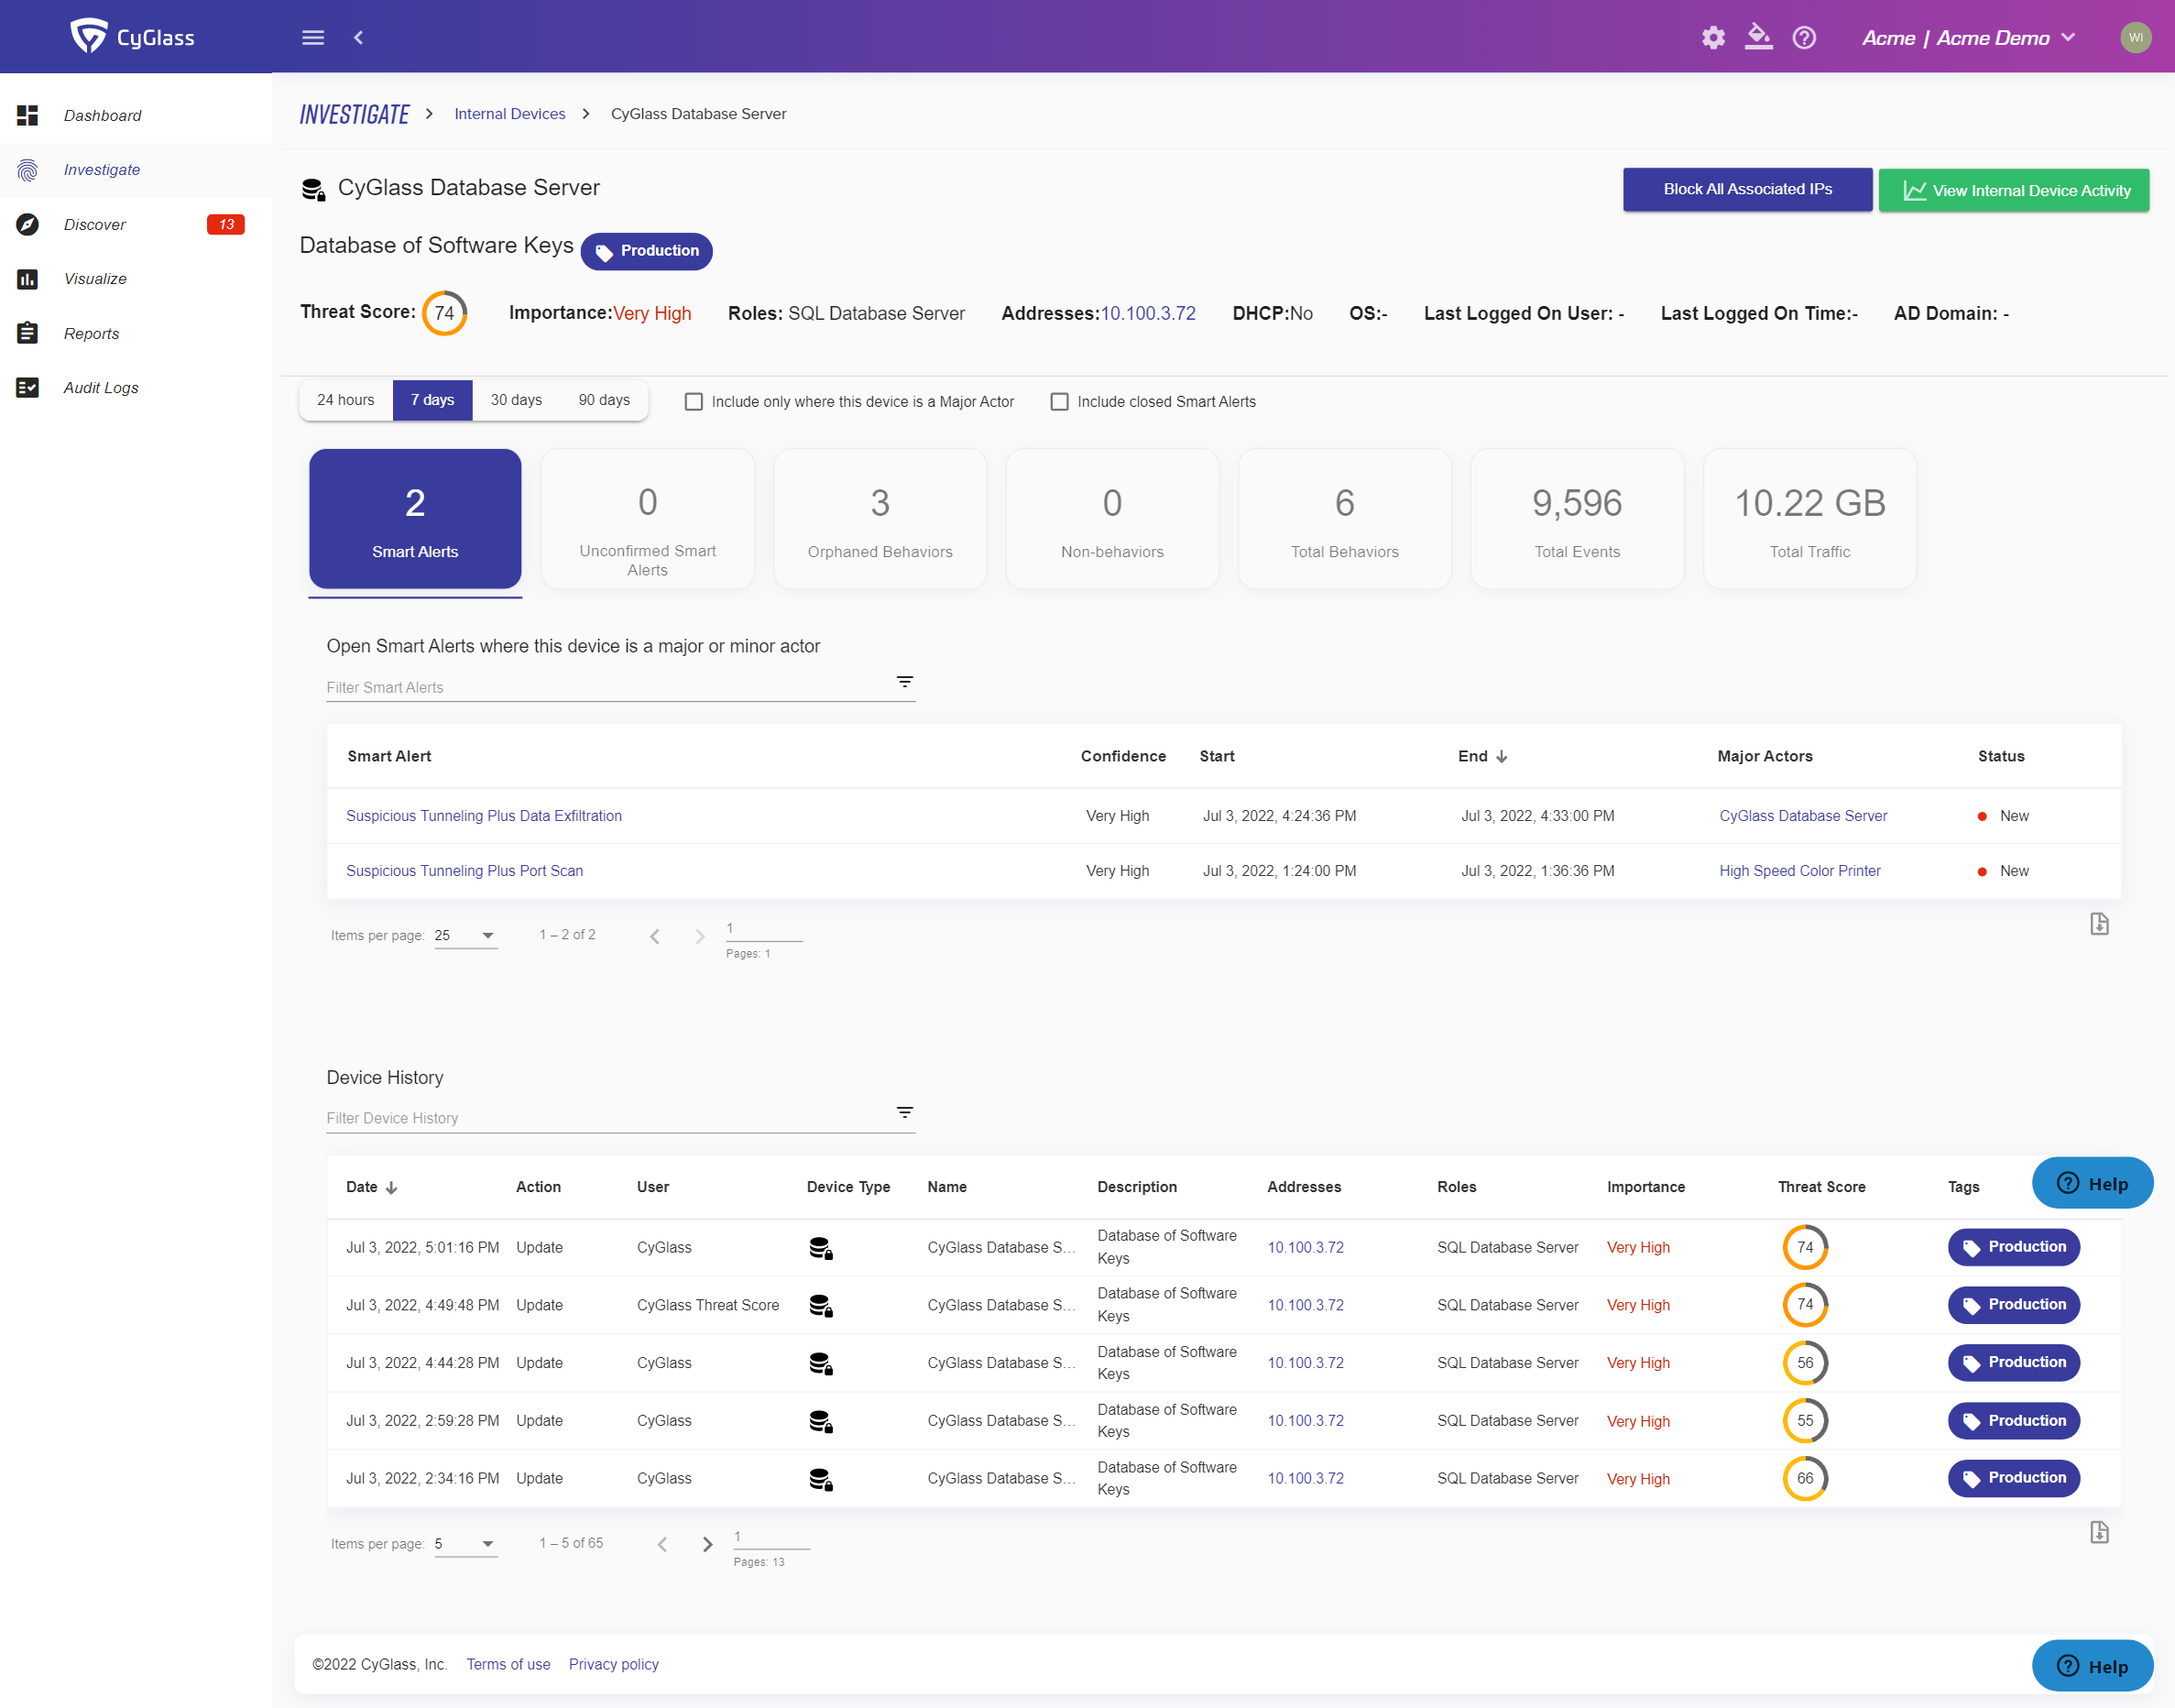Click the CyGlass logo
Image resolution: width=2175 pixels, height=1708 pixels.
pos(133,37)
